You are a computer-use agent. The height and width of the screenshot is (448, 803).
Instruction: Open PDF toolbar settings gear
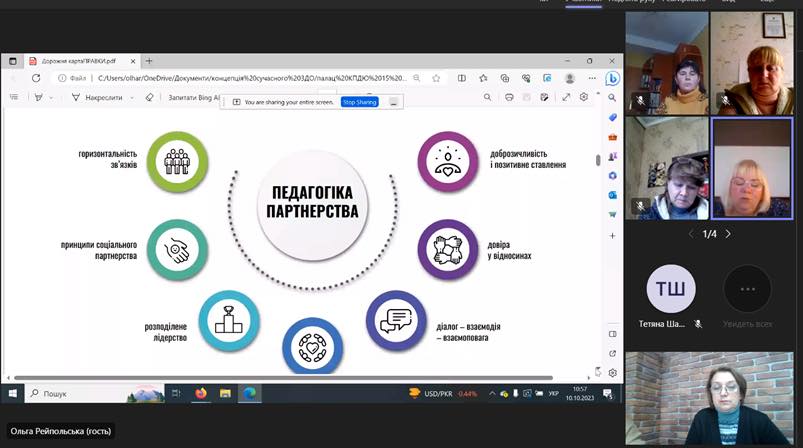(x=584, y=97)
